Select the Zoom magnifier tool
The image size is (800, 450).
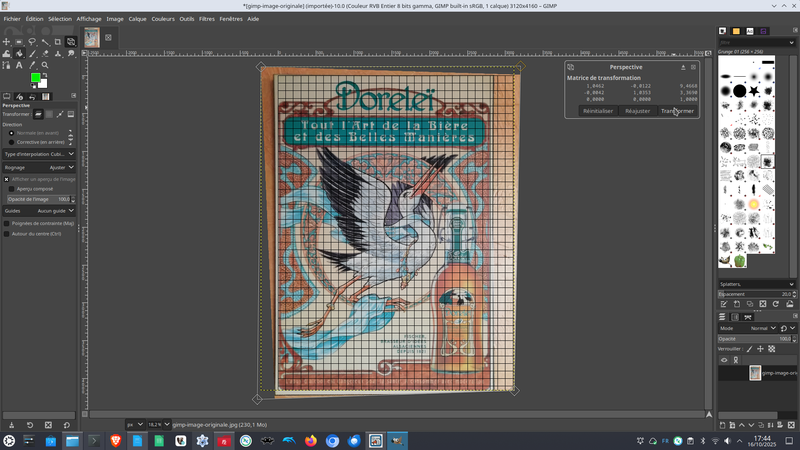(45, 65)
